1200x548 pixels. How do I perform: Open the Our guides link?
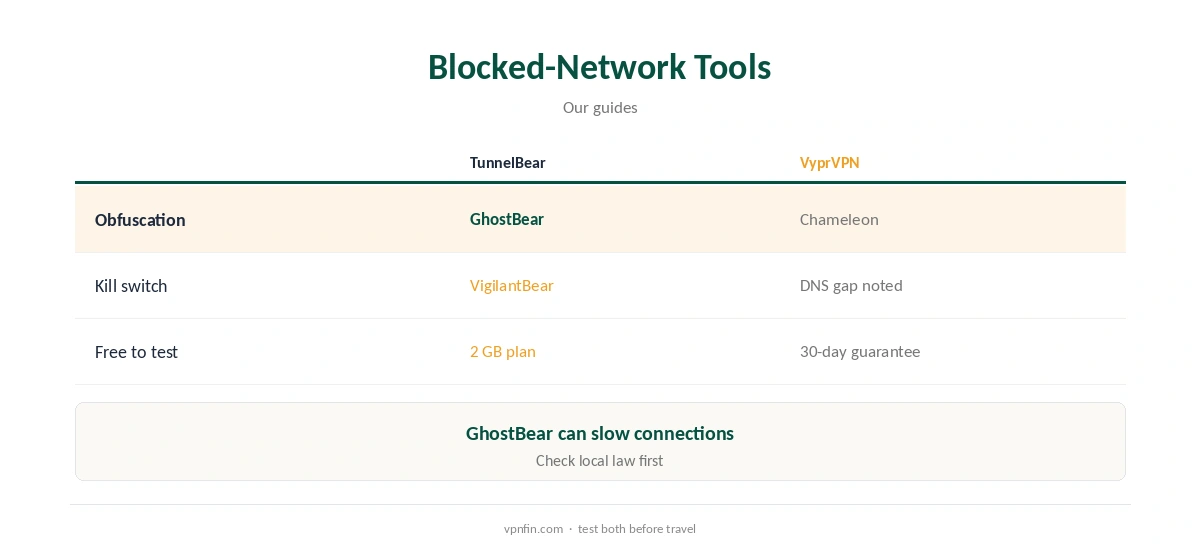coord(600,108)
